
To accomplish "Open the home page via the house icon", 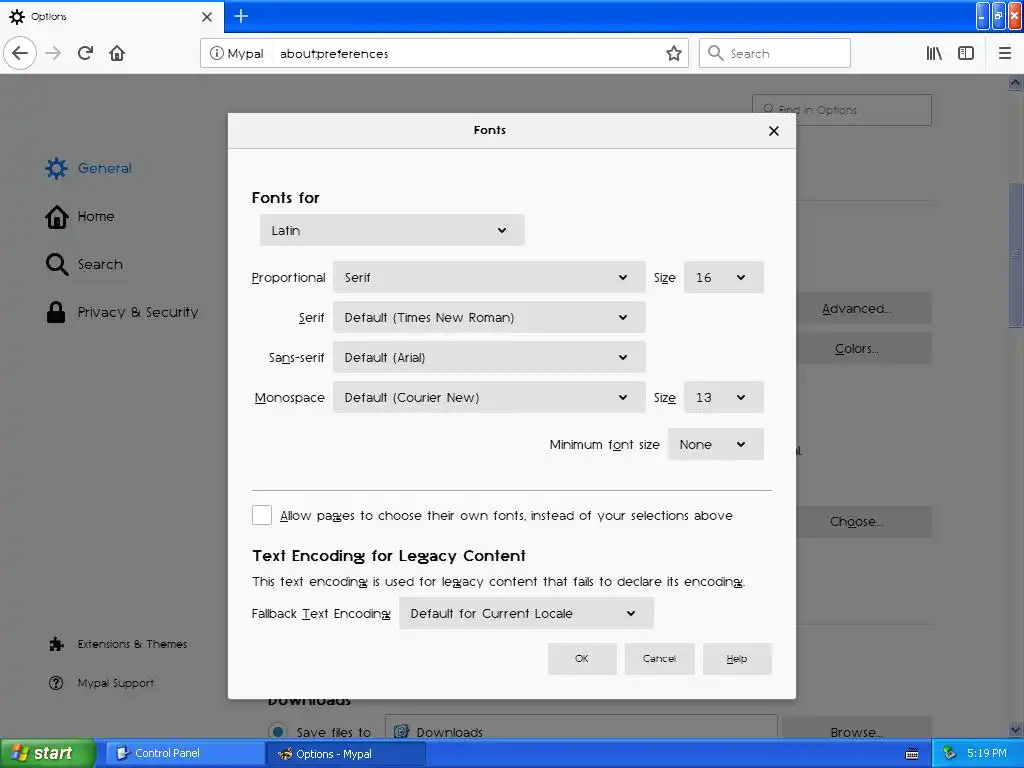I will click(x=117, y=53).
